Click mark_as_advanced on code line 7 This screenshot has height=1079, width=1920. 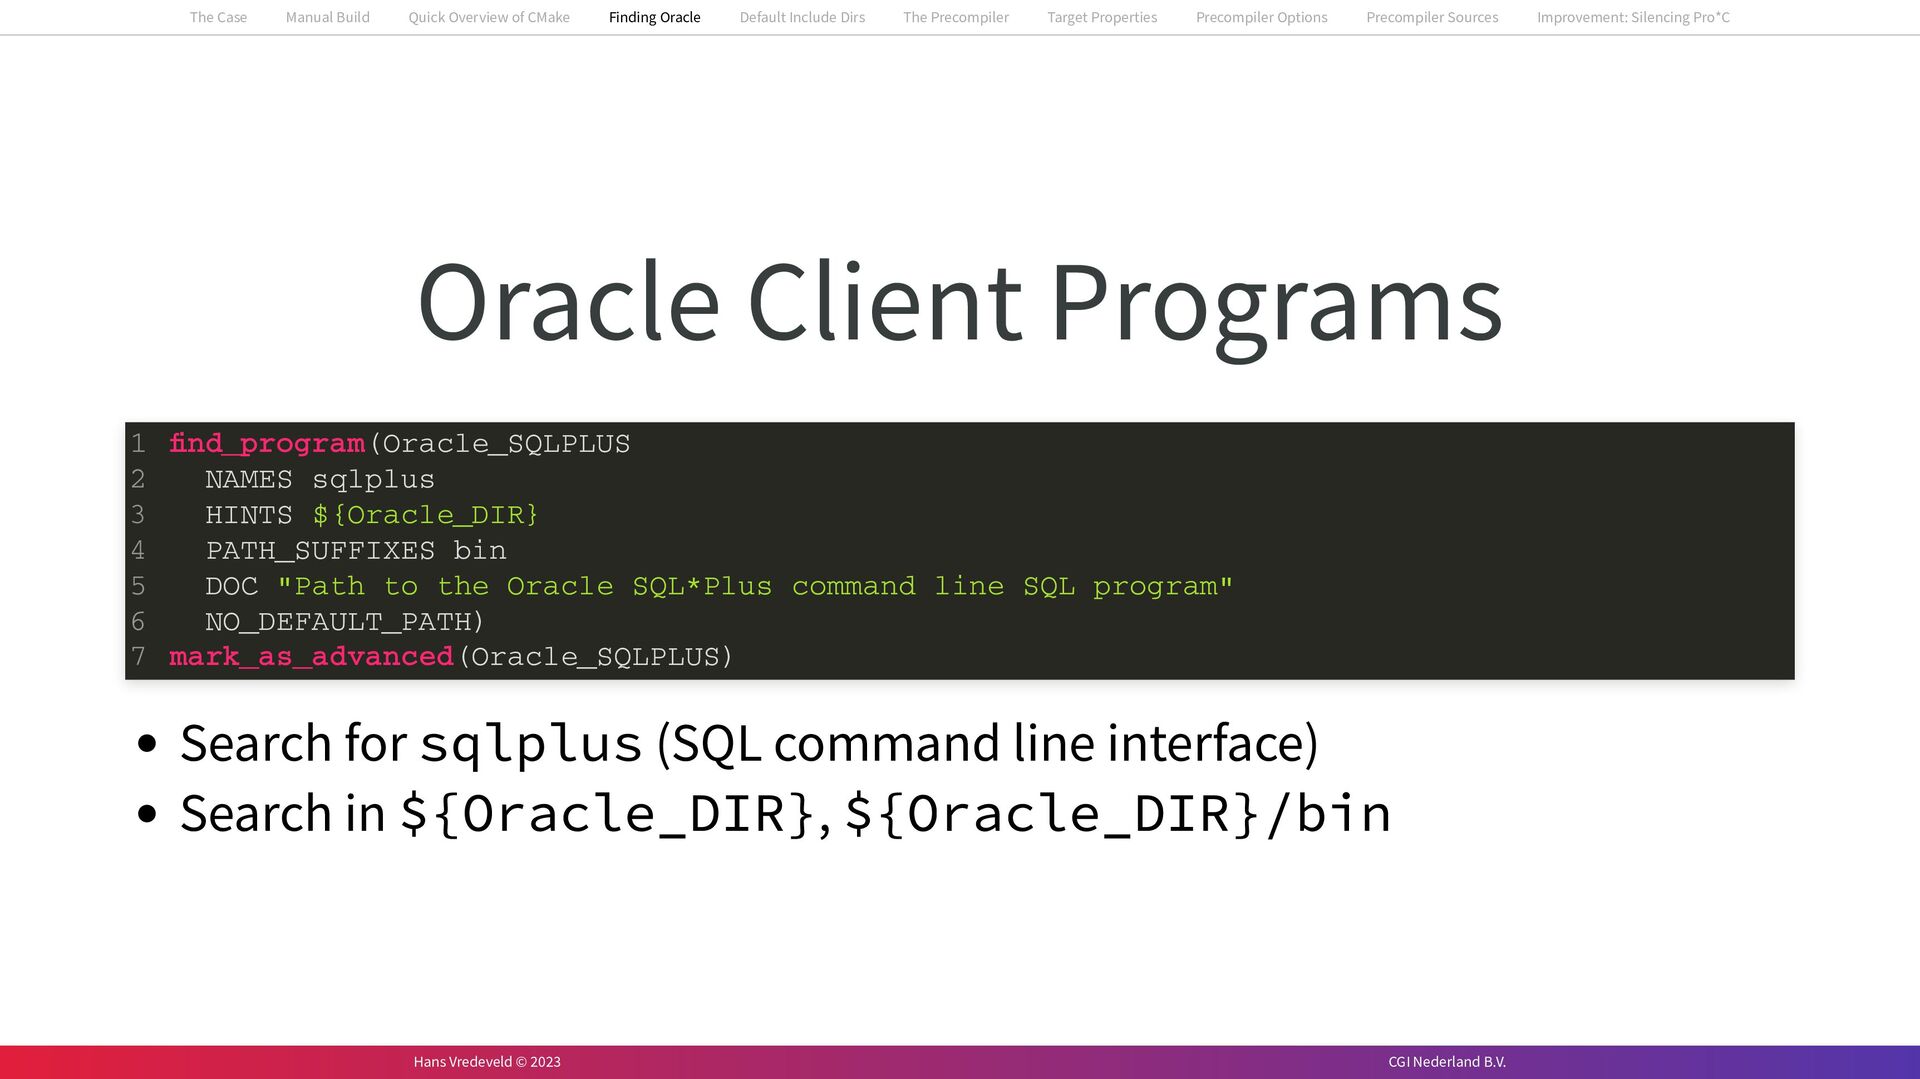(x=312, y=657)
